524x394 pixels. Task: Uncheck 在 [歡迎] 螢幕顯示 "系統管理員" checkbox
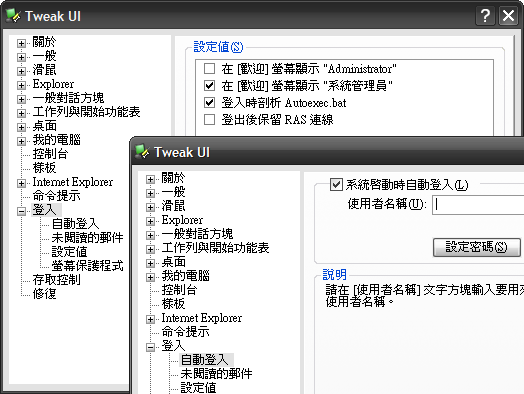[x=210, y=86]
